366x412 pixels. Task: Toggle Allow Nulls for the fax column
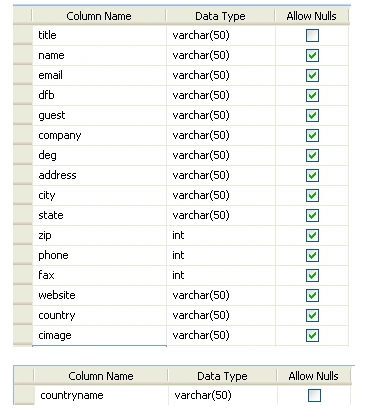pos(312,275)
